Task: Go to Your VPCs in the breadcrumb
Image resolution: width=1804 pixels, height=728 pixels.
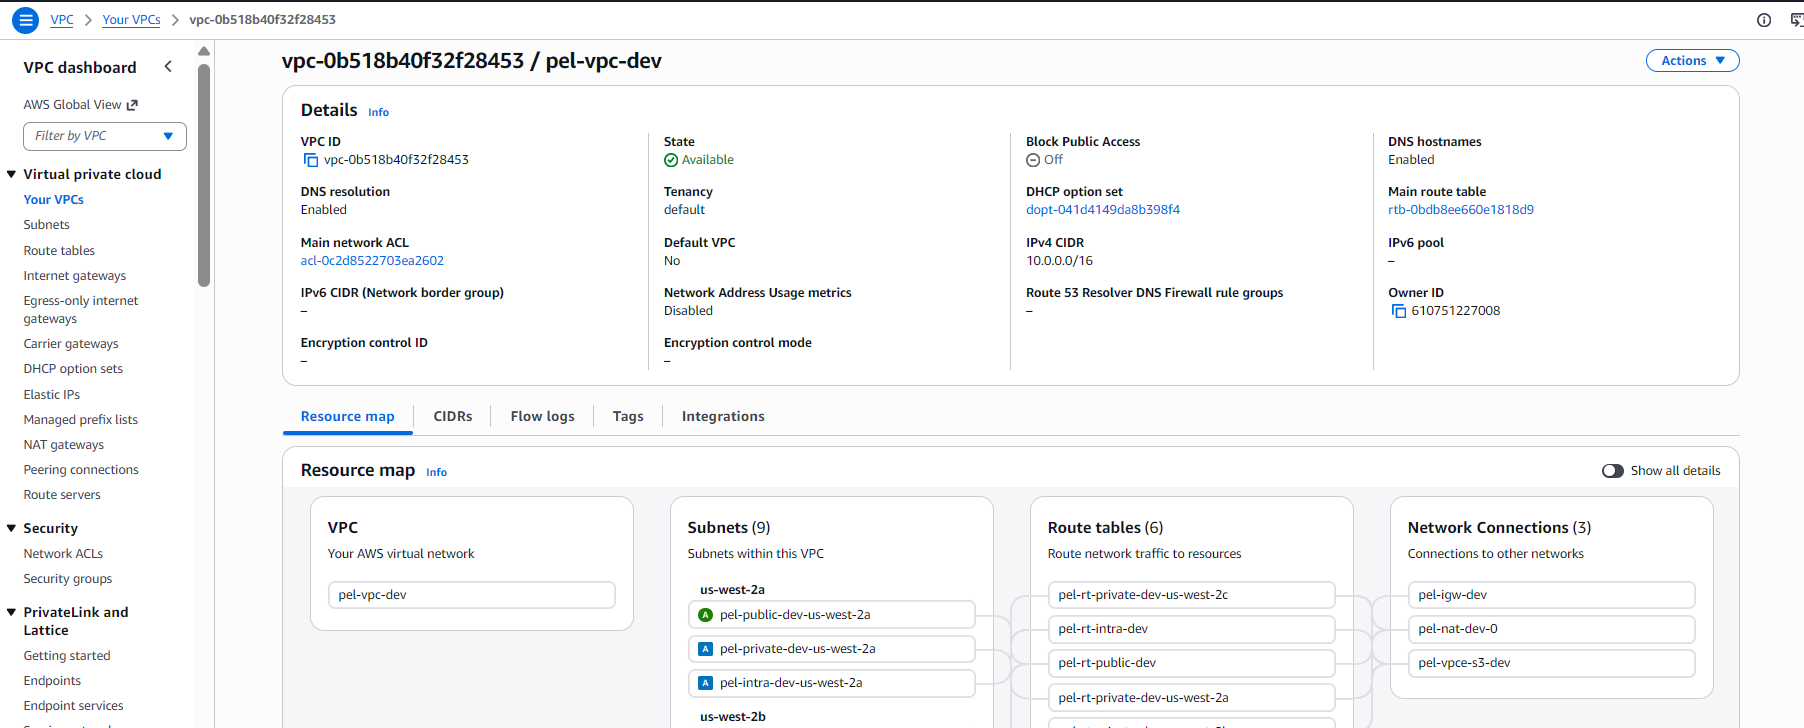Action: (131, 20)
